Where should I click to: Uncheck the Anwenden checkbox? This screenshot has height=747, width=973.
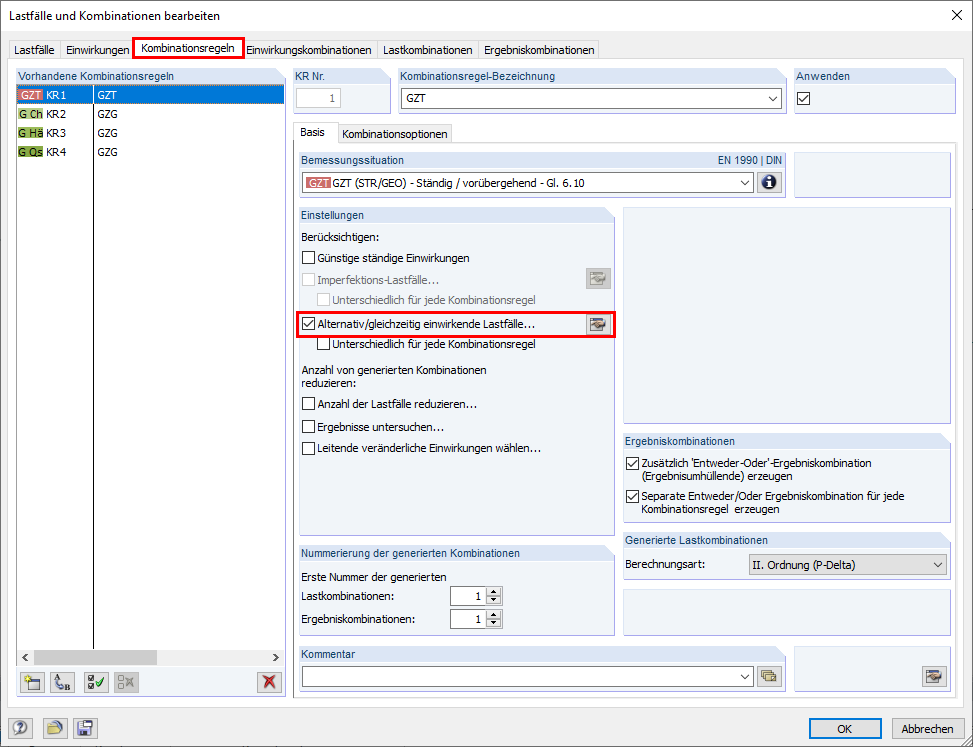[x=802, y=97]
